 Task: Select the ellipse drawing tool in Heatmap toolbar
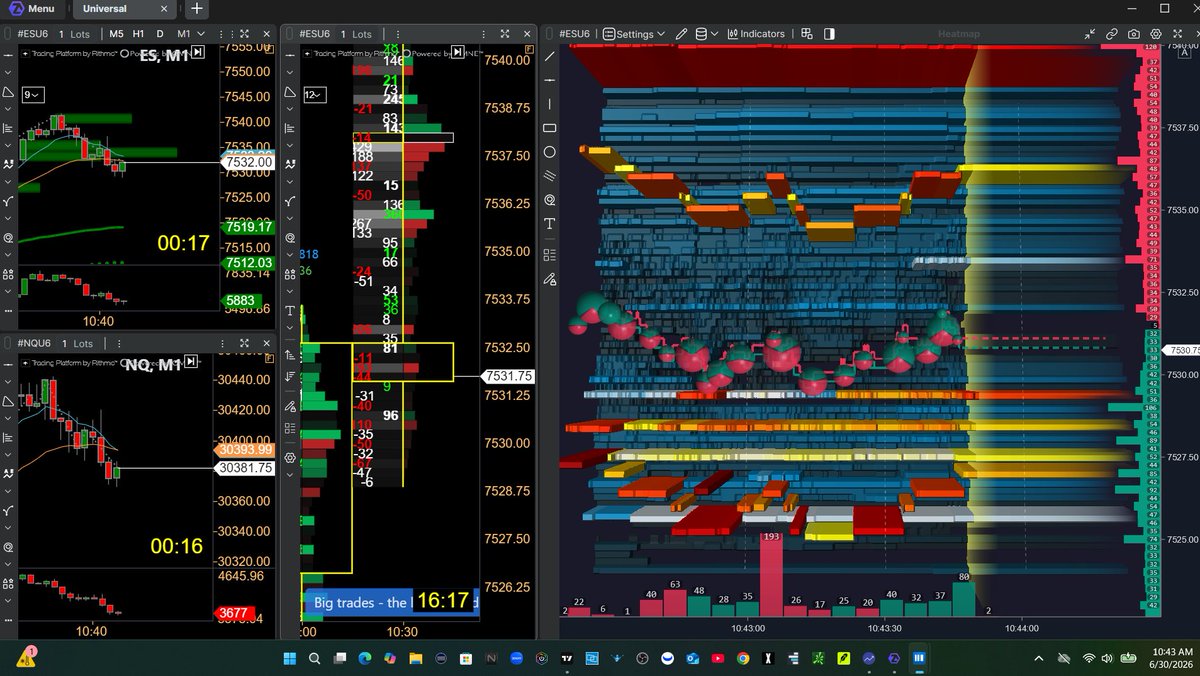(x=549, y=152)
